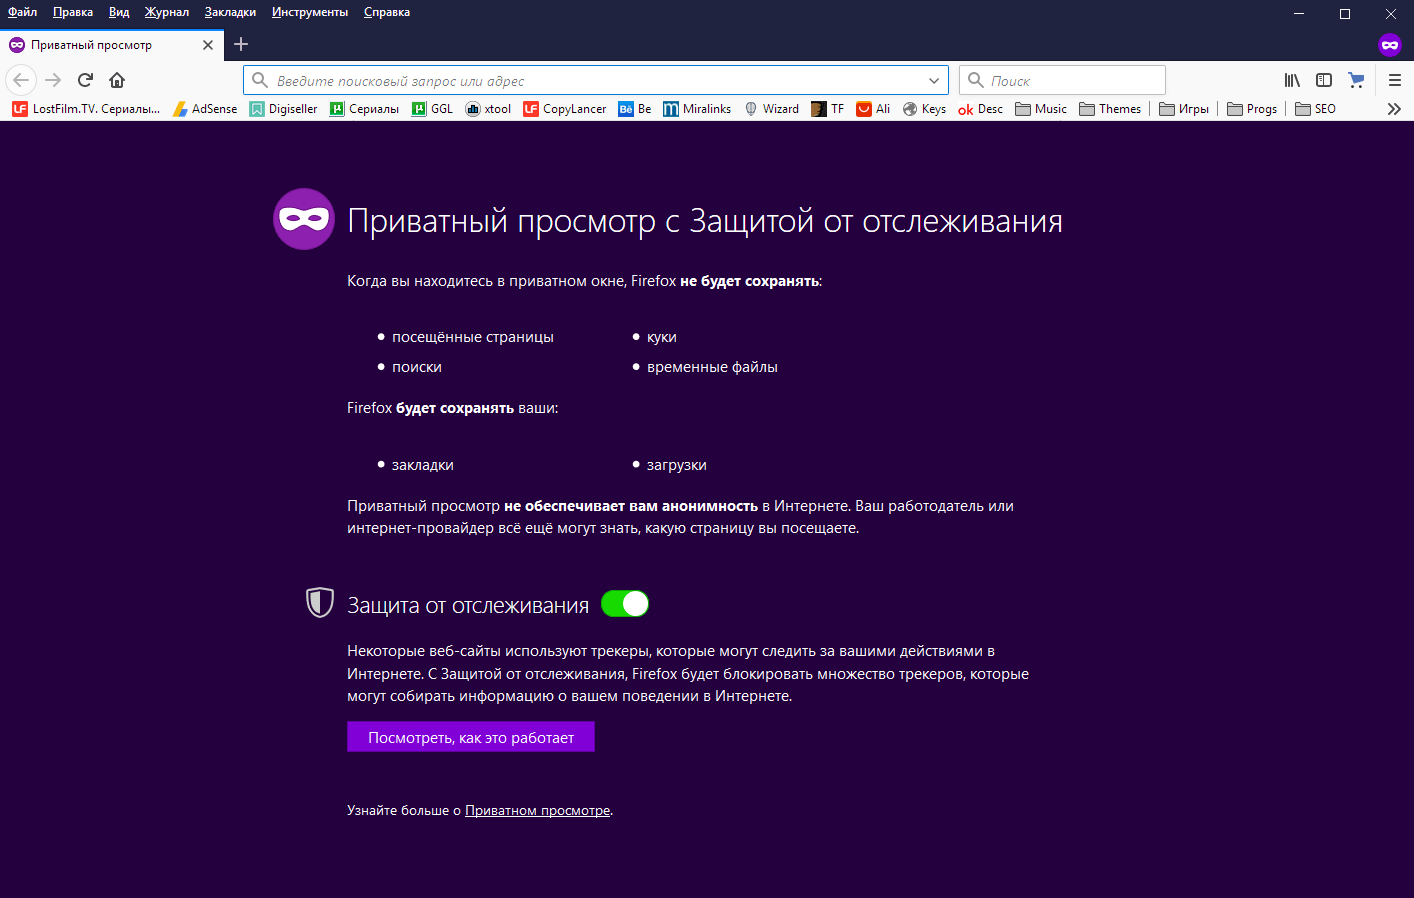Open the home page icon

pyautogui.click(x=117, y=80)
